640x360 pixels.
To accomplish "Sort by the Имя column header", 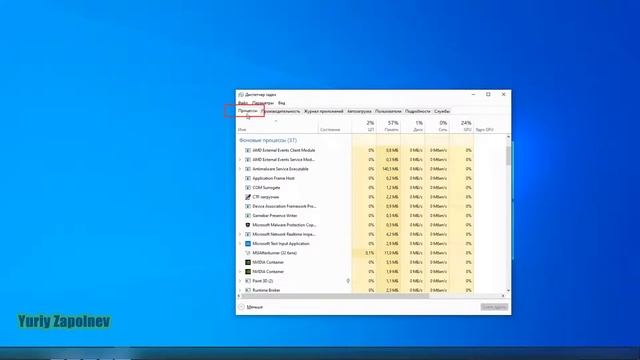I will pyautogui.click(x=278, y=126).
